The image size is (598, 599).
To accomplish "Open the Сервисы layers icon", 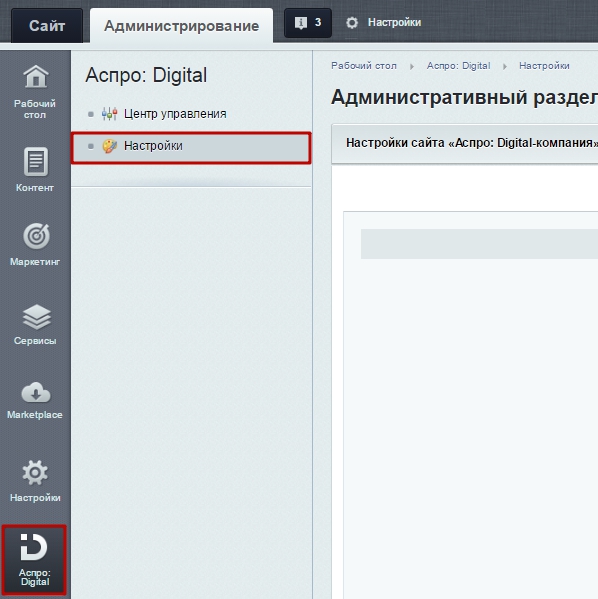I will 36,317.
